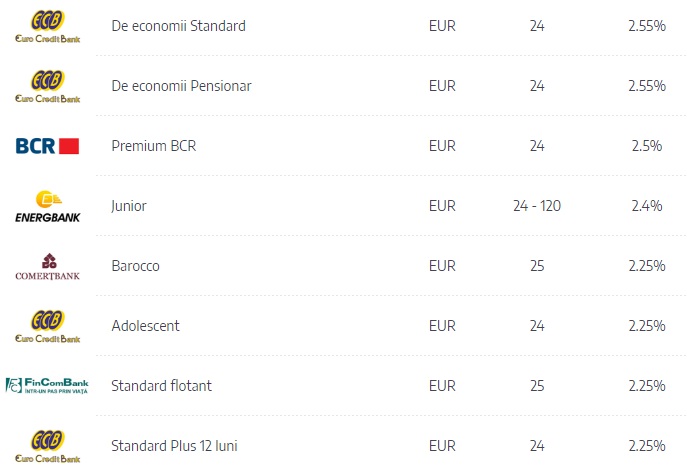Open the BCR bank logo
Screen dimensions: 687x471
tap(47, 146)
